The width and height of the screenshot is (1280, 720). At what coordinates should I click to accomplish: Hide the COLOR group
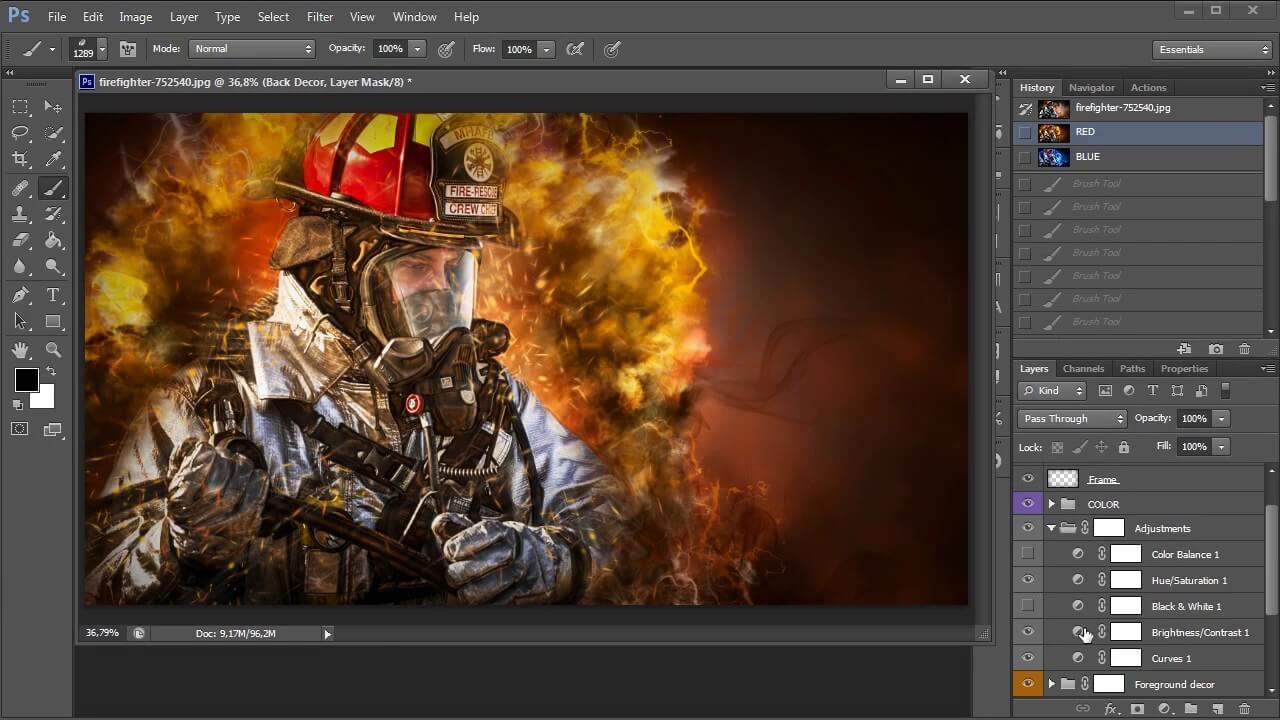1028,504
